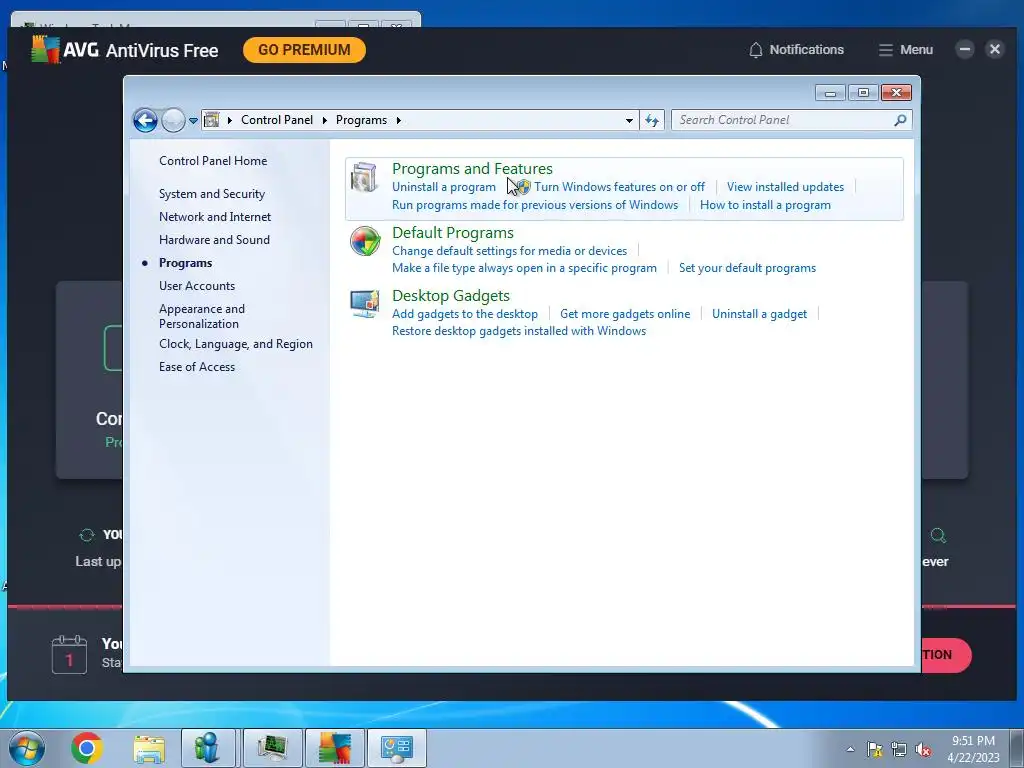Select Programs in the left sidebar
1024x768 pixels.
click(x=185, y=263)
